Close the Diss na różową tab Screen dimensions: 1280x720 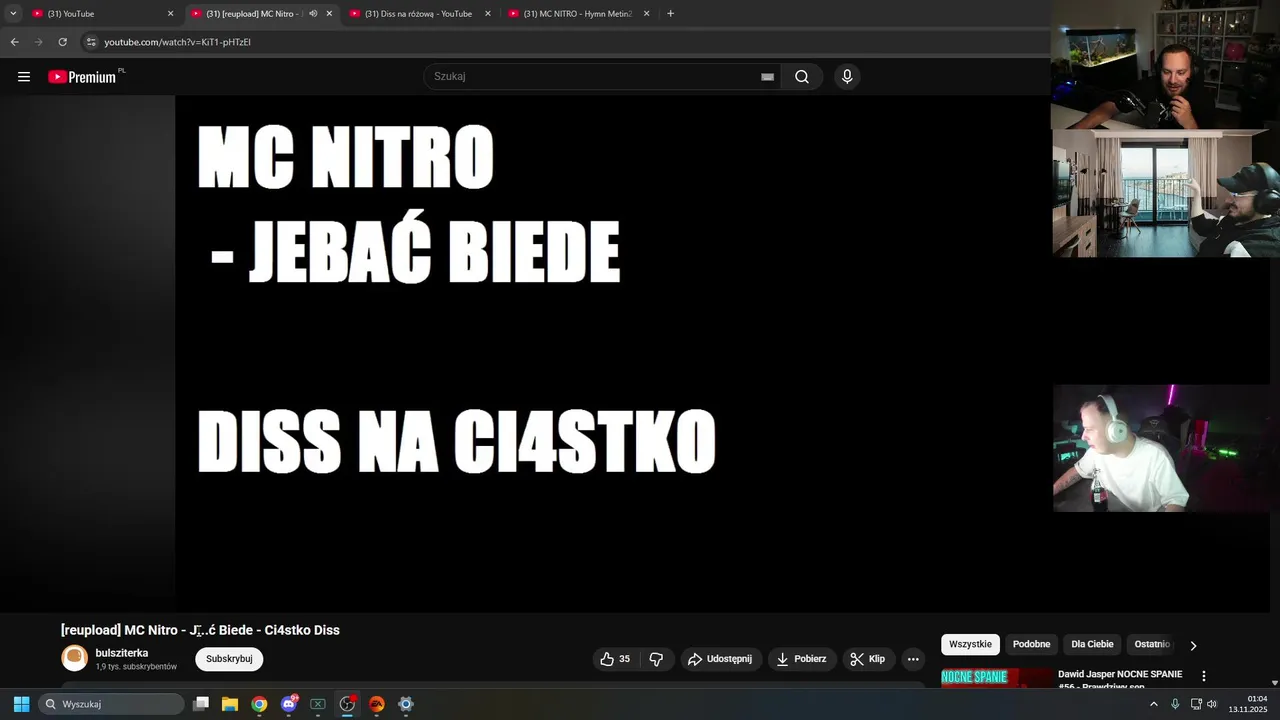tap(488, 14)
